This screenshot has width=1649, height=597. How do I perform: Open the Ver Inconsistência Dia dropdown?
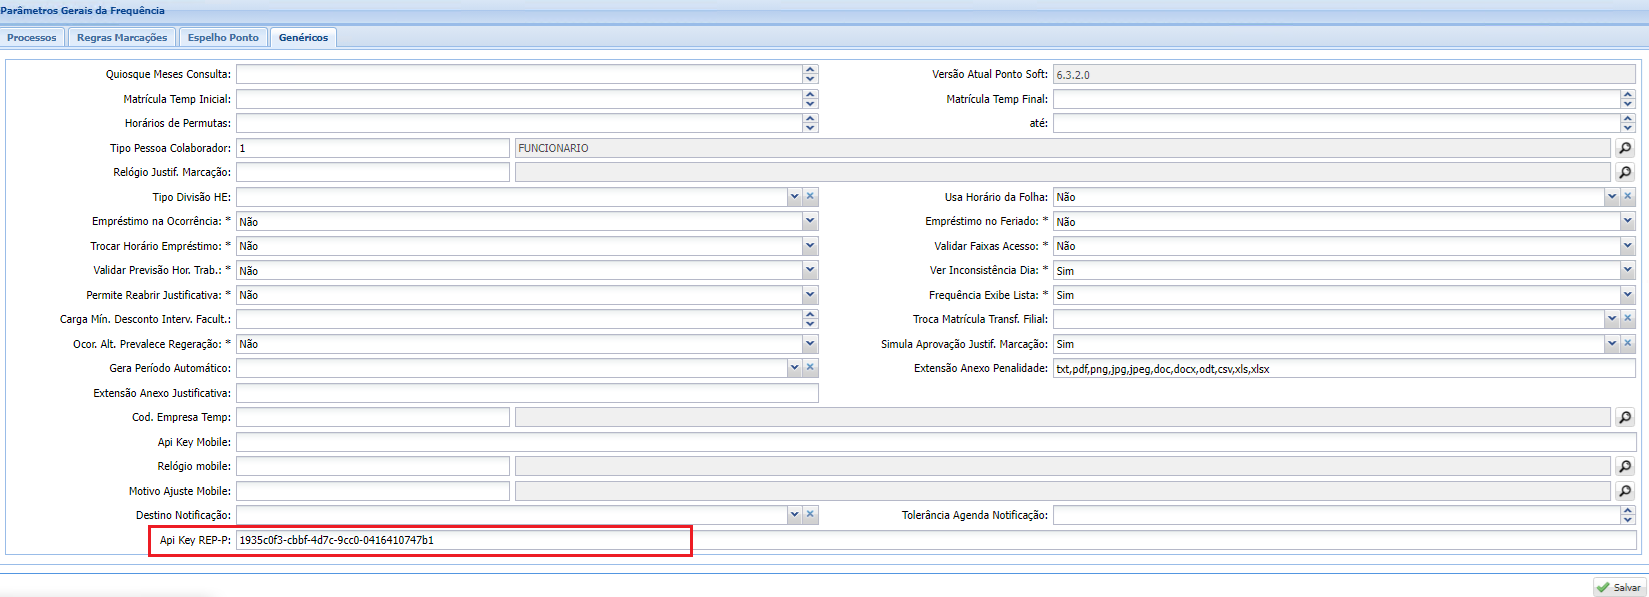1627,270
